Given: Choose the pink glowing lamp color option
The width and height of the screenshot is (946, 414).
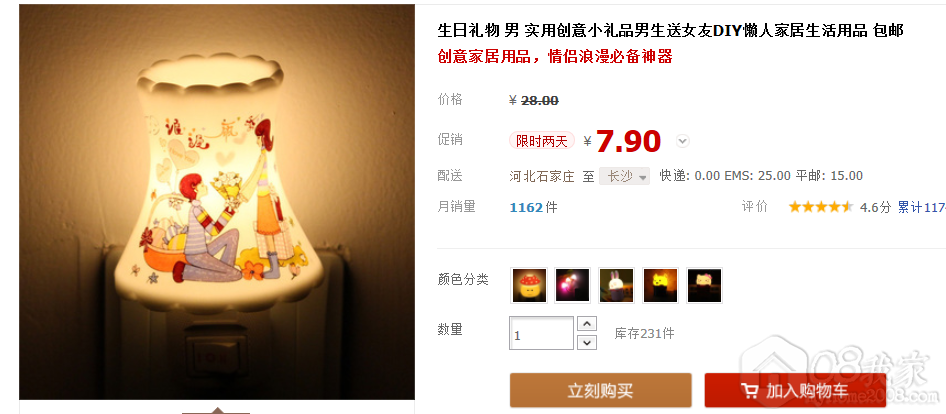Looking at the screenshot, I should [x=573, y=285].
